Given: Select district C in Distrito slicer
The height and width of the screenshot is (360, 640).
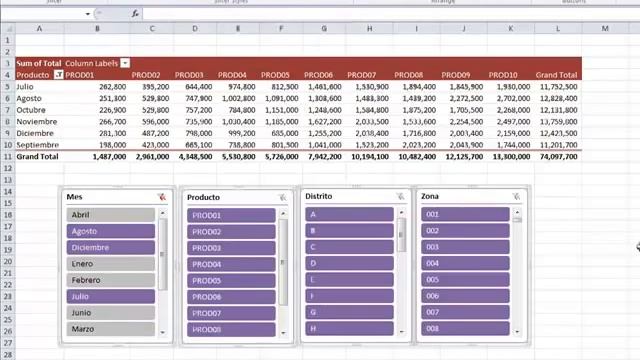Looking at the screenshot, I should tap(349, 247).
